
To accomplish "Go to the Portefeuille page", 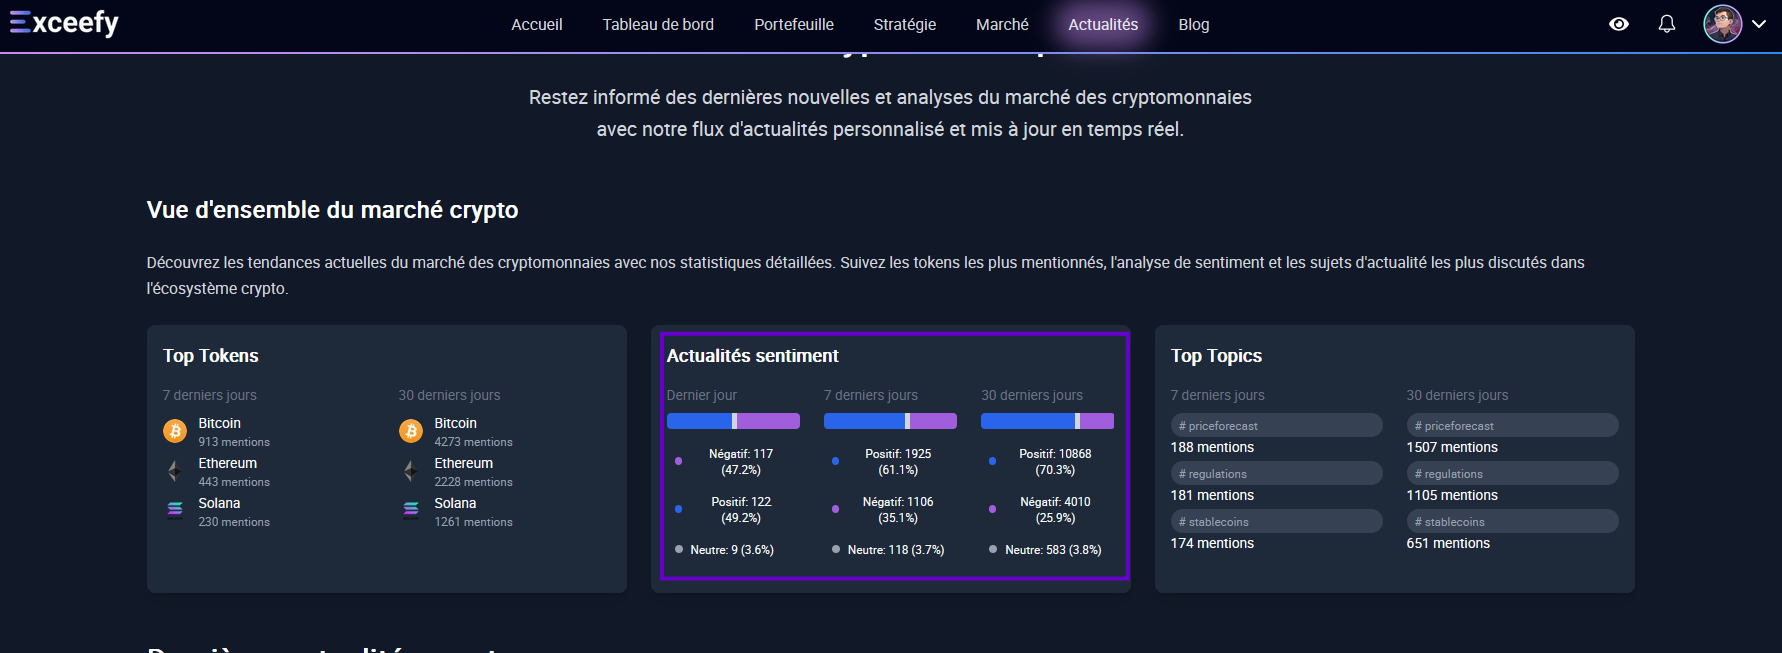I will click(x=794, y=24).
